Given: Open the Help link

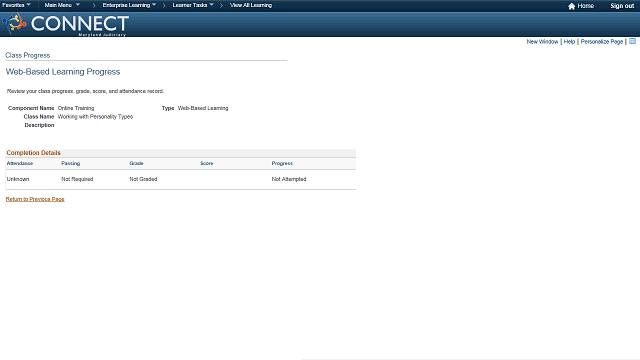Looking at the screenshot, I should [x=569, y=42].
